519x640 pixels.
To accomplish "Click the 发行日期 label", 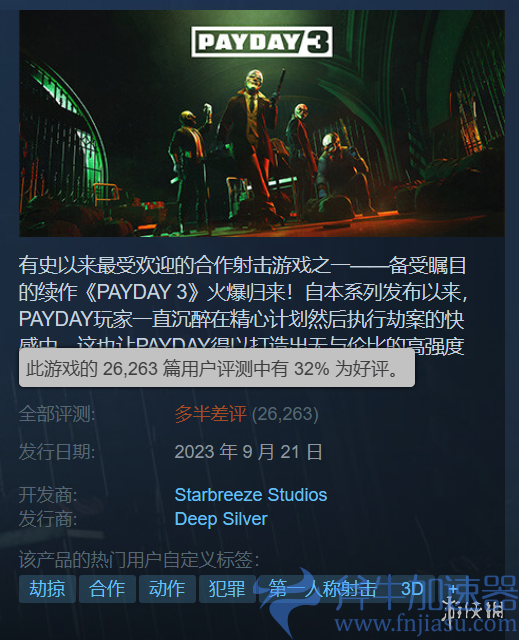I will (57, 452).
